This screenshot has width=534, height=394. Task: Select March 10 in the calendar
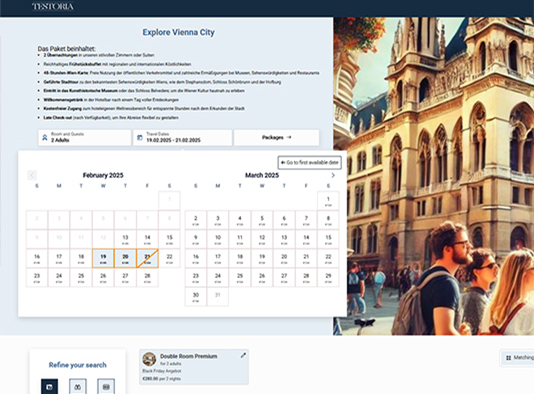[x=218, y=239]
